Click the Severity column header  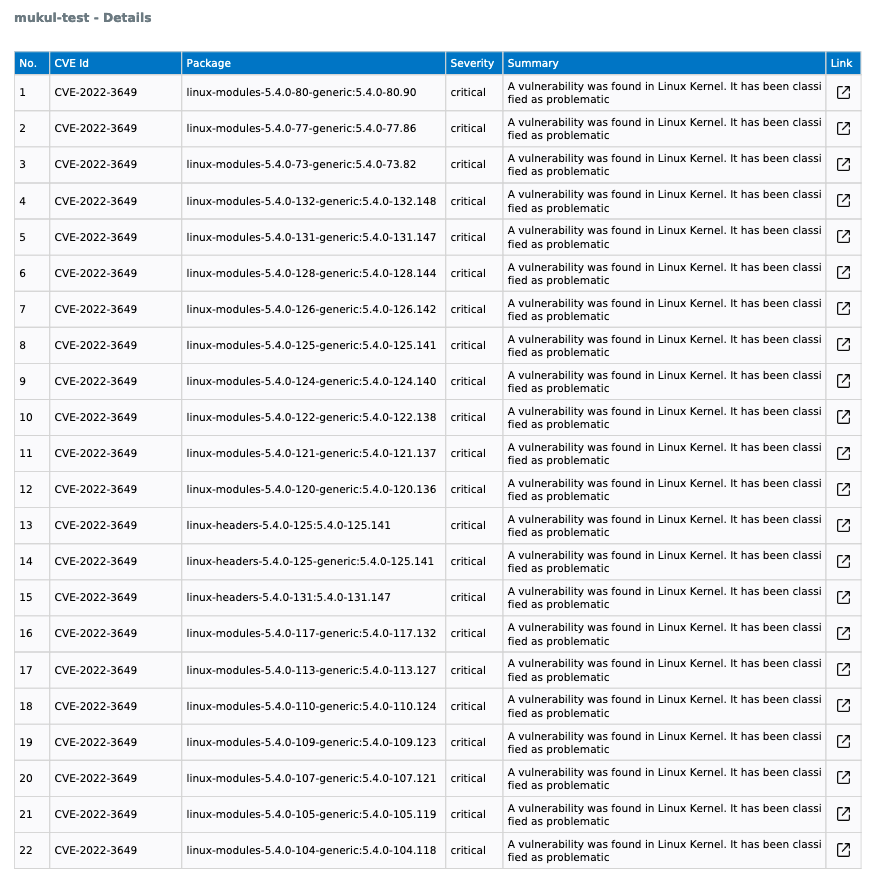[474, 63]
